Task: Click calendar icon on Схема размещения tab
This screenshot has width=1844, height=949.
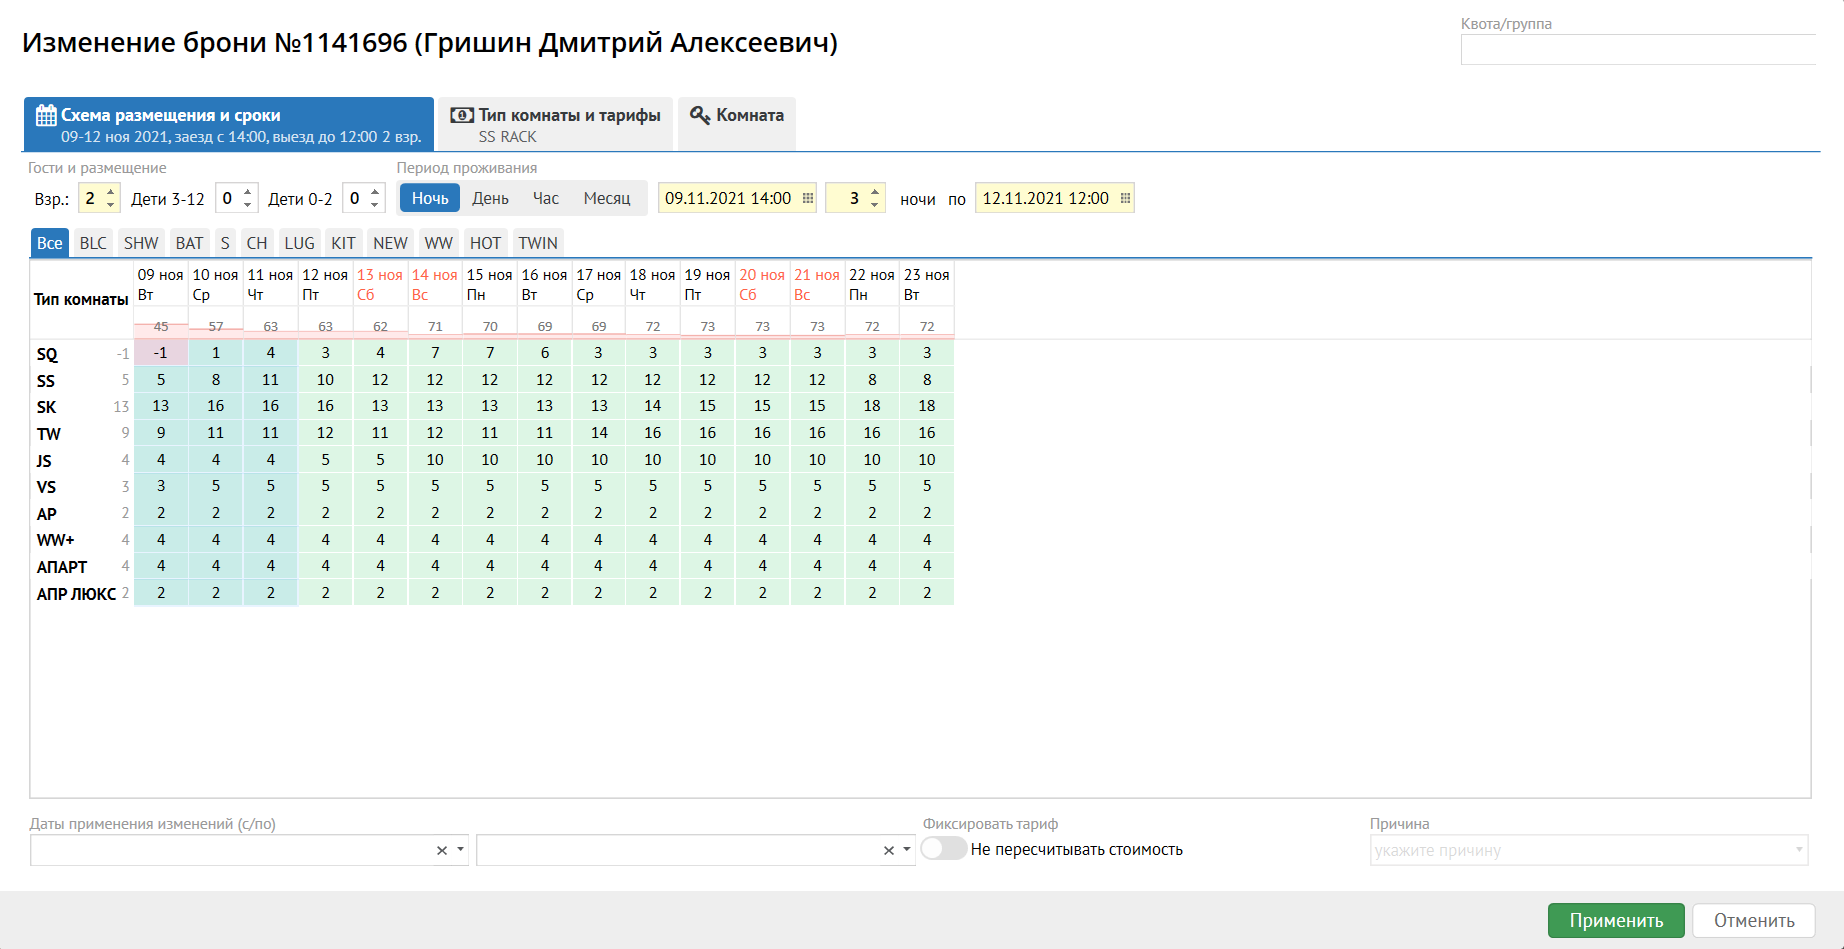Action: (x=46, y=115)
